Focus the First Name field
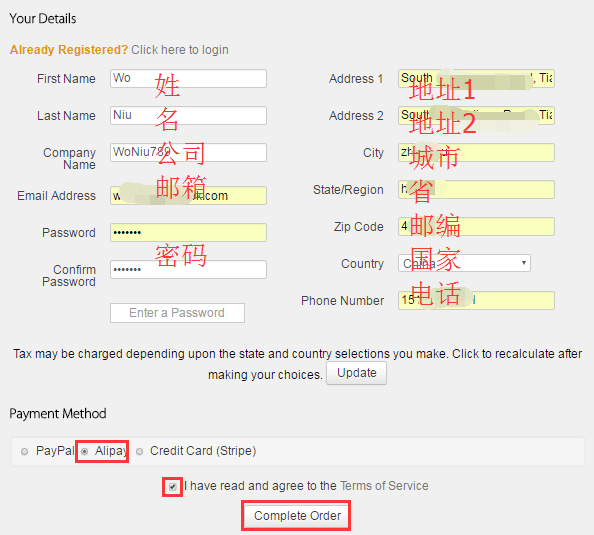Screen dimensions: 594x535 pyautogui.click(x=188, y=78)
